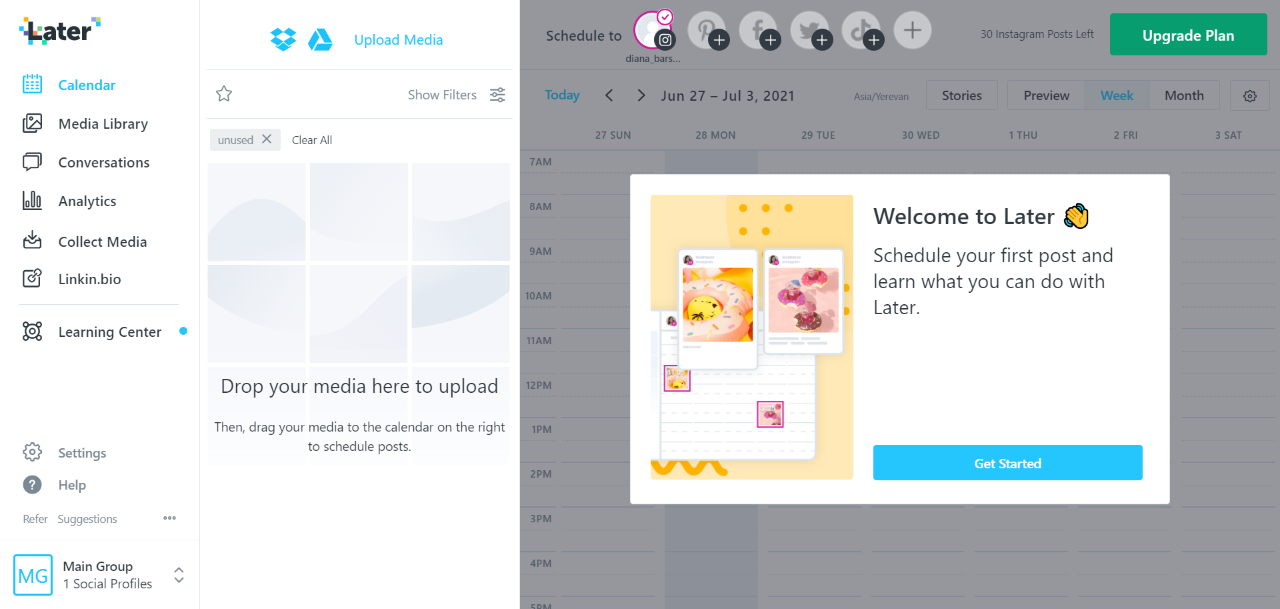Click the Upgrade Plan button
The width and height of the screenshot is (1280, 609).
(x=1188, y=35)
